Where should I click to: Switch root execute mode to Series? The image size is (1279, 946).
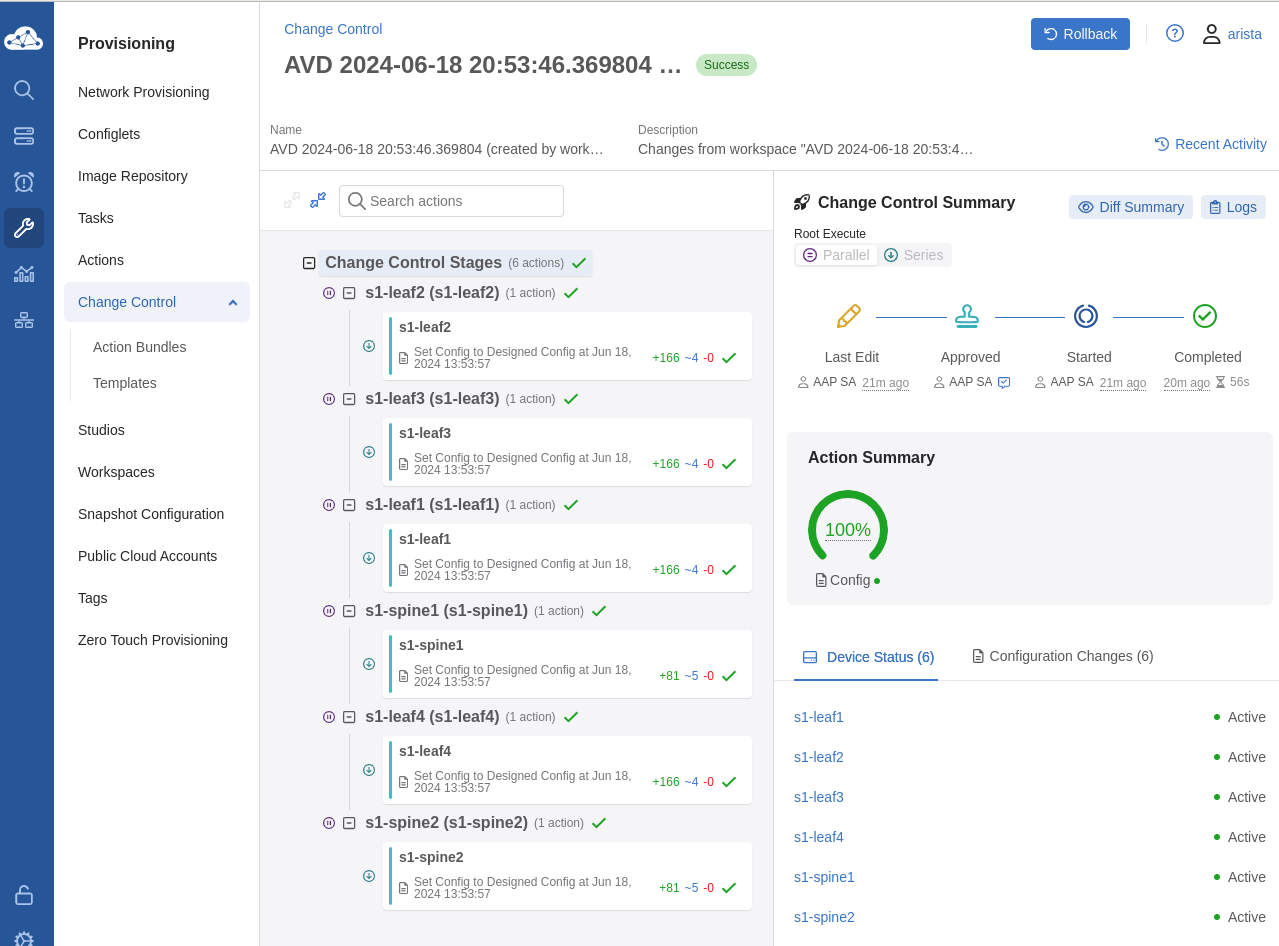click(914, 255)
